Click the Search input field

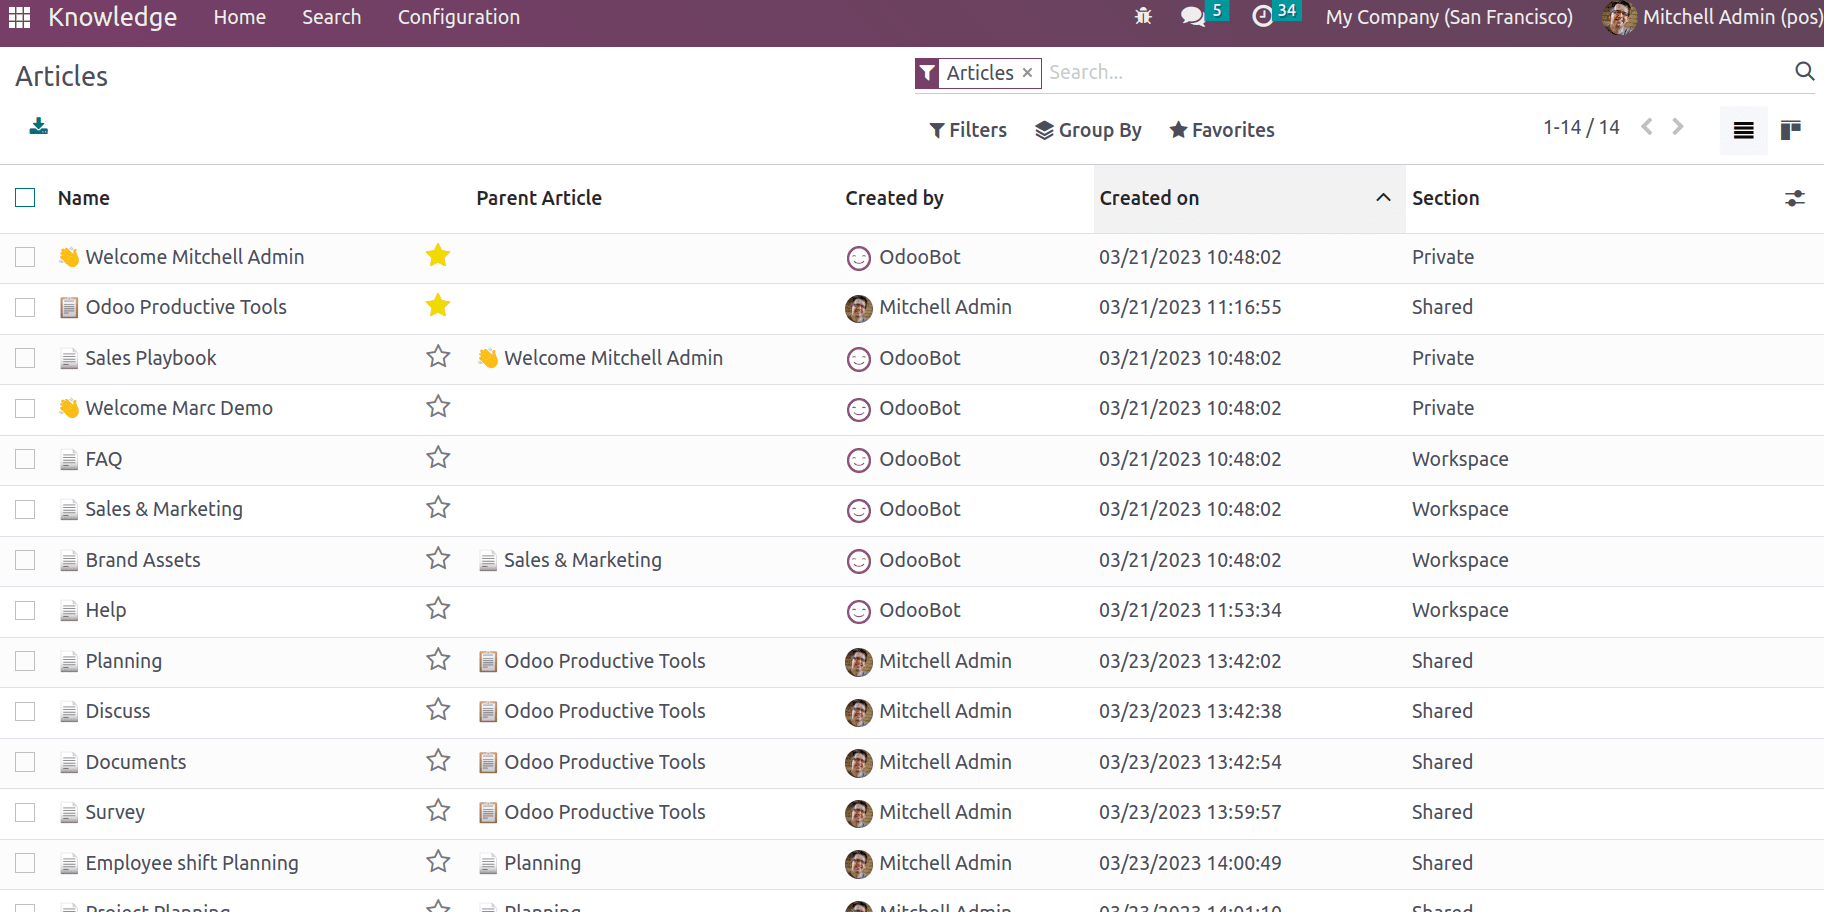(1415, 72)
